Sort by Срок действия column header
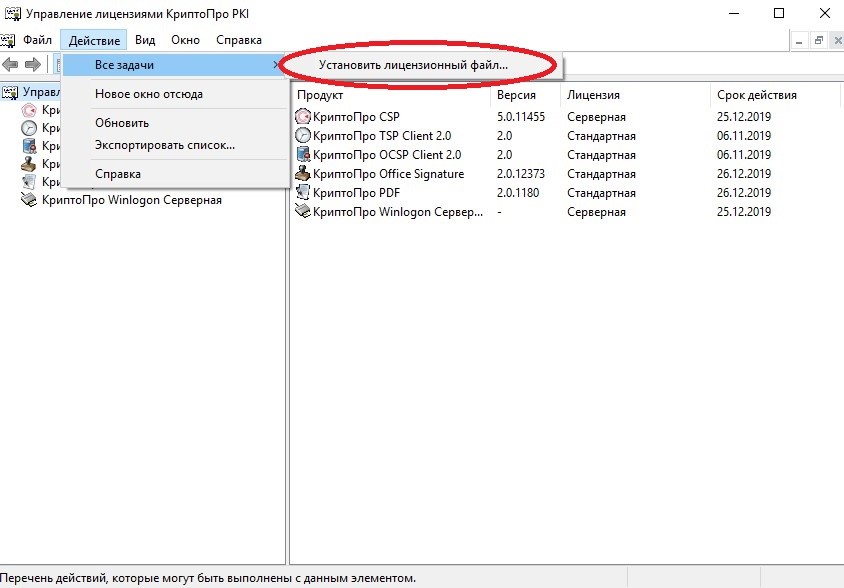This screenshot has height=588, width=844. [775, 95]
